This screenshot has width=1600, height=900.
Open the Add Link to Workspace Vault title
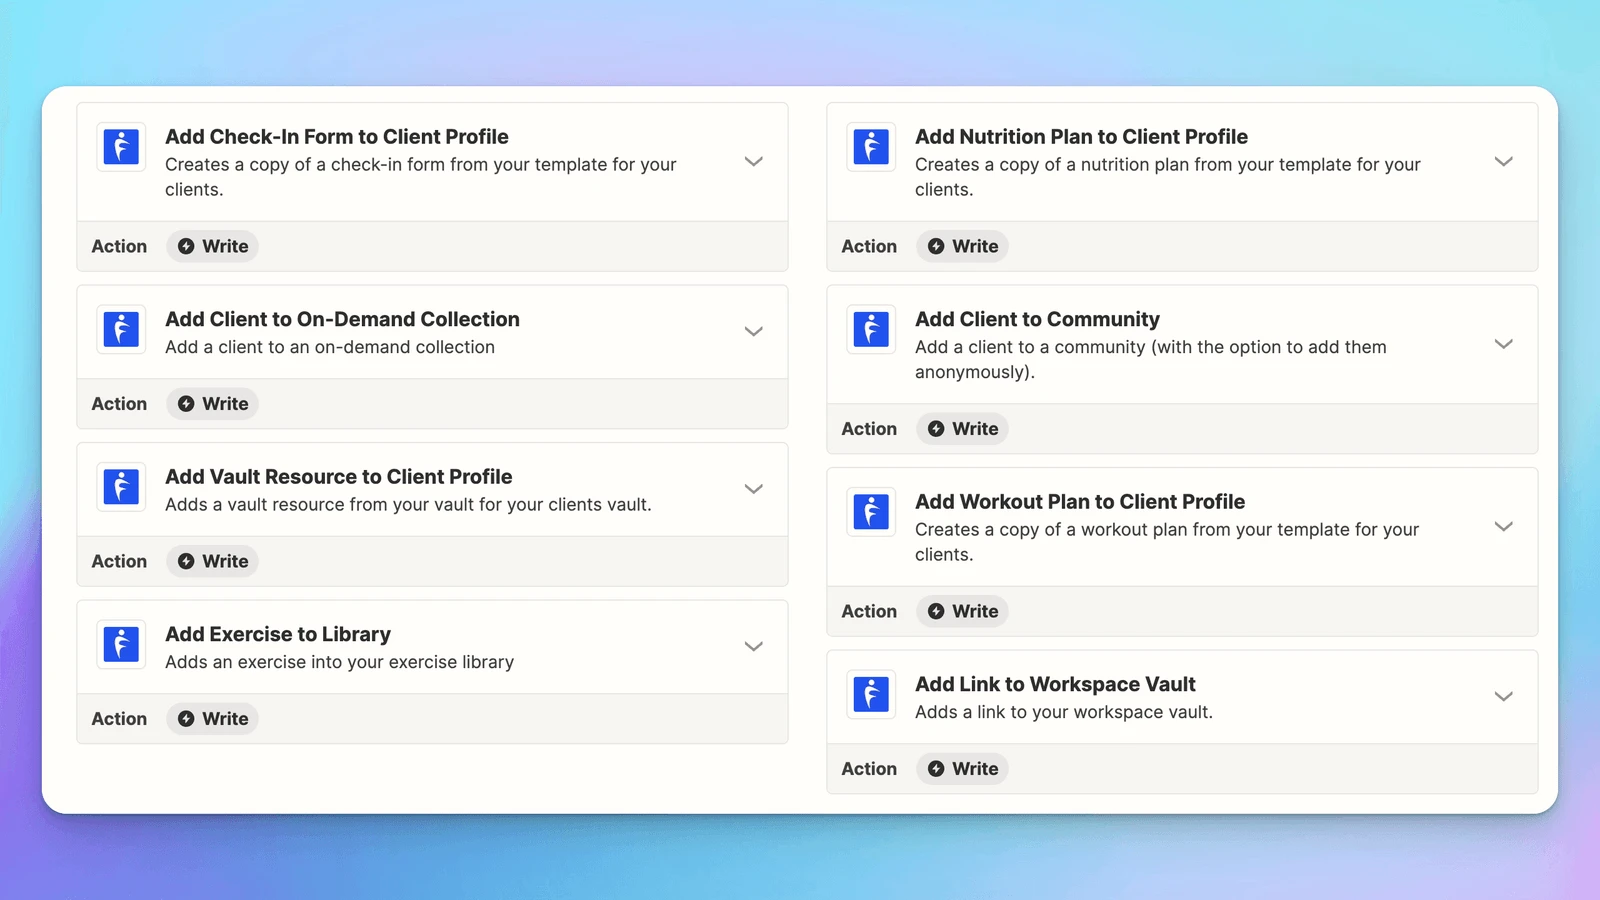click(x=1055, y=684)
